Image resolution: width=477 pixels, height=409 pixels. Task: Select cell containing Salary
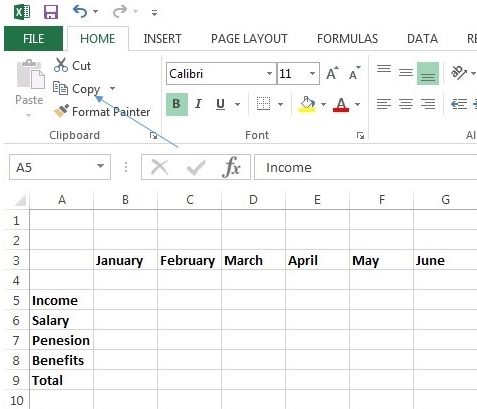coord(62,320)
